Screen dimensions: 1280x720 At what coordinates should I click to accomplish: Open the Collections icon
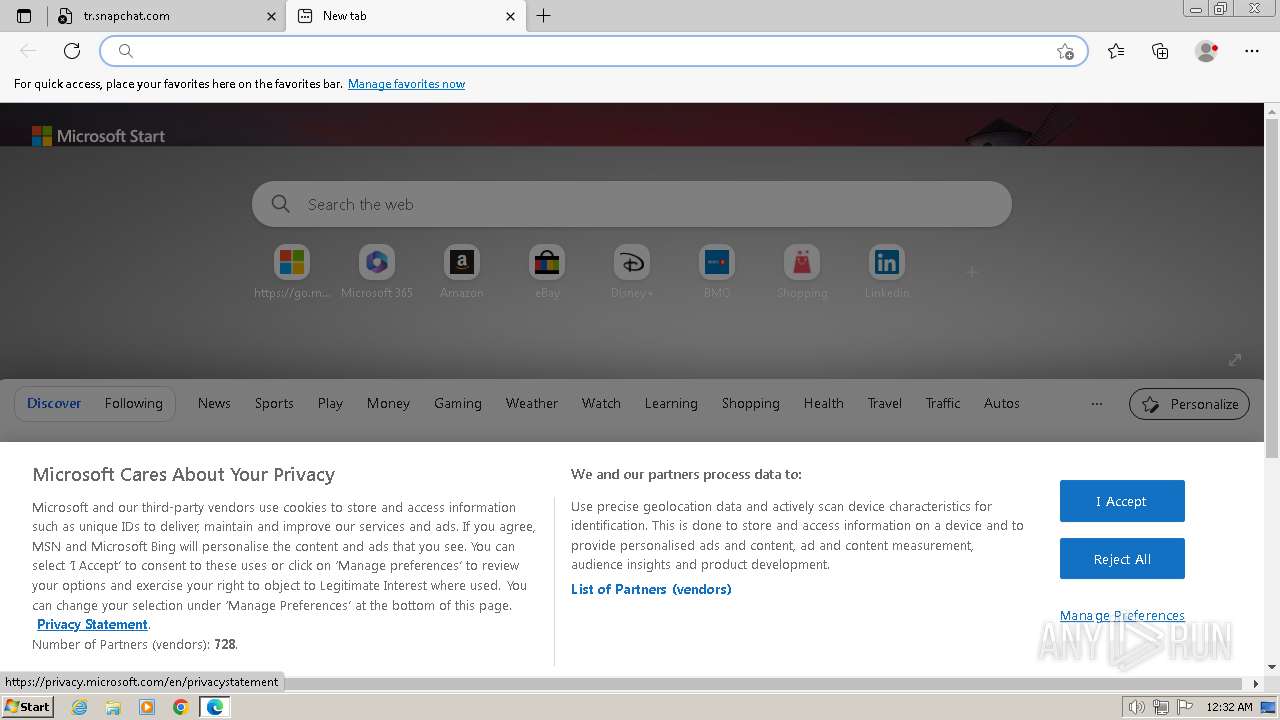(x=1160, y=51)
